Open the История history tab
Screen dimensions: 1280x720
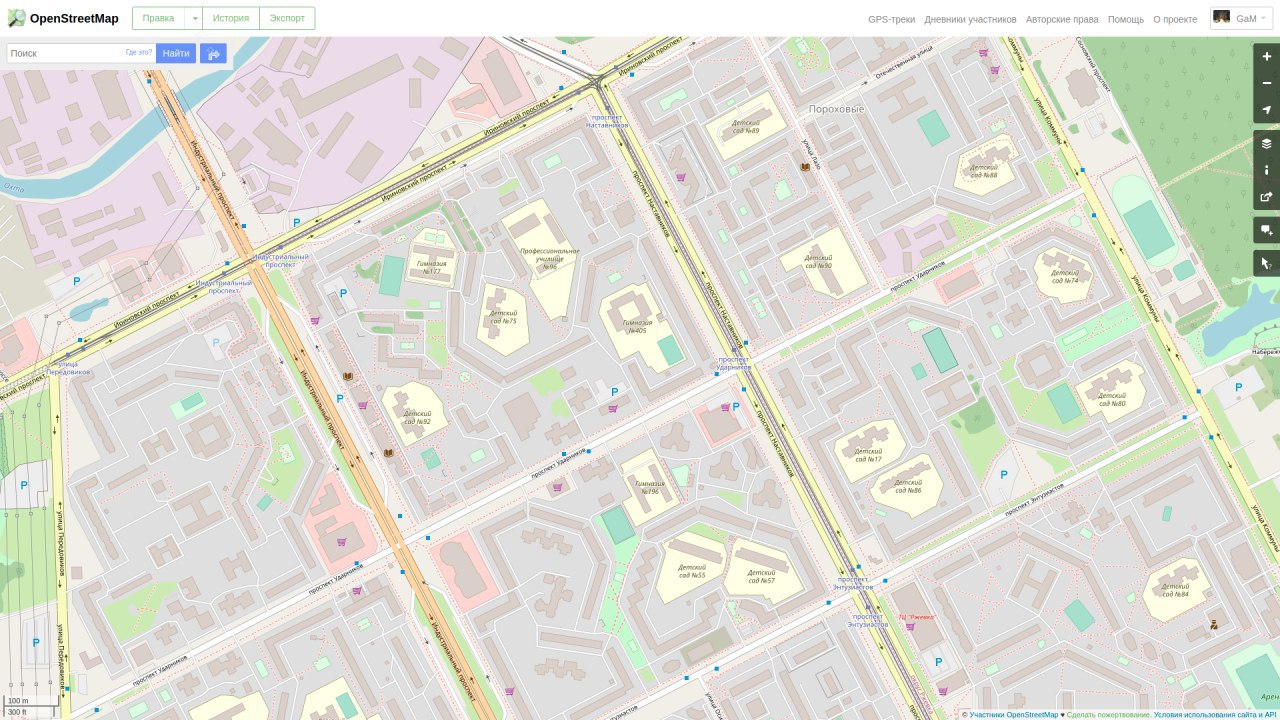coord(231,18)
